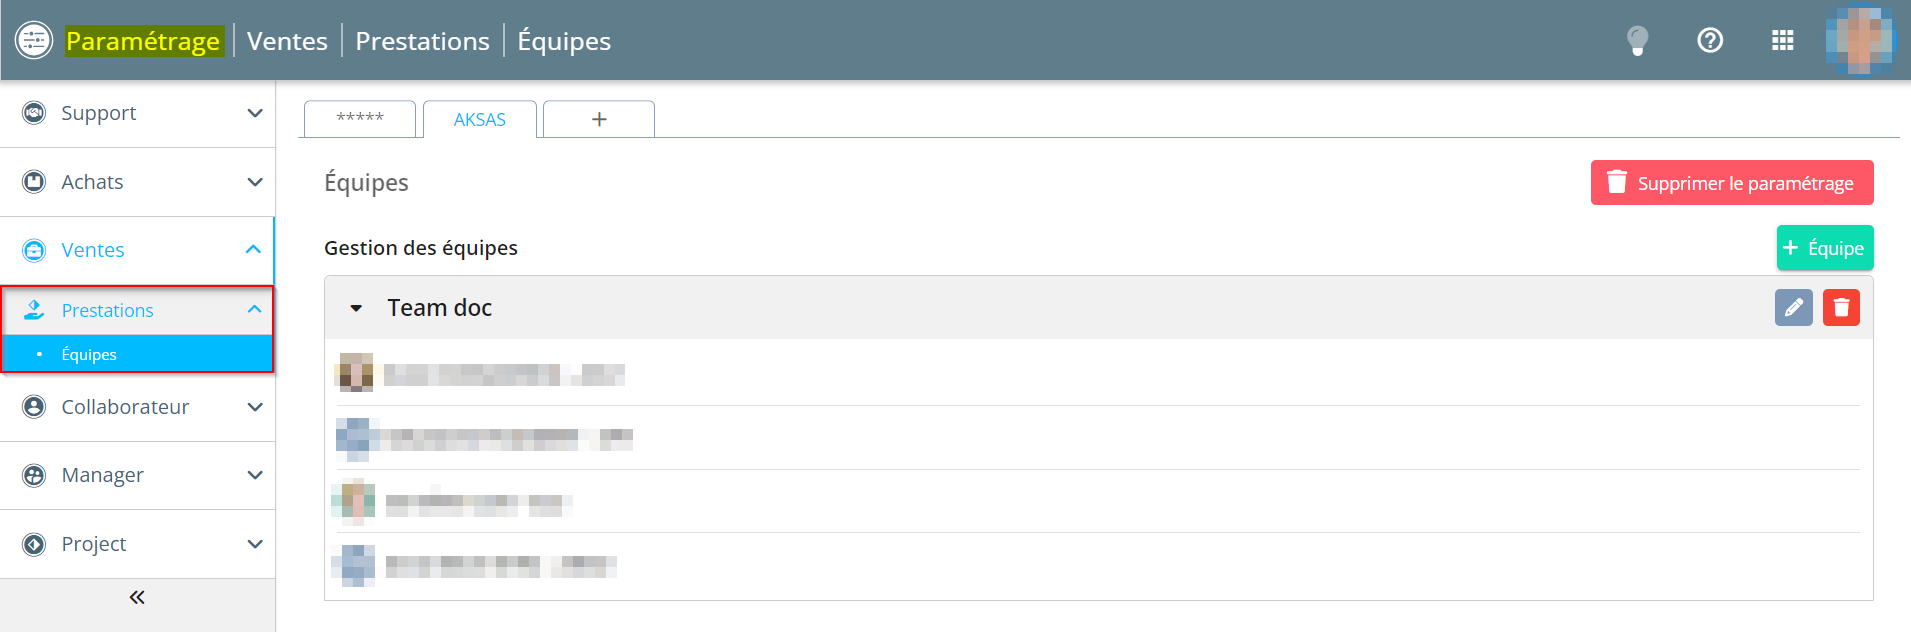Collapse the sidebar with the double-chevron icon

pyautogui.click(x=137, y=597)
